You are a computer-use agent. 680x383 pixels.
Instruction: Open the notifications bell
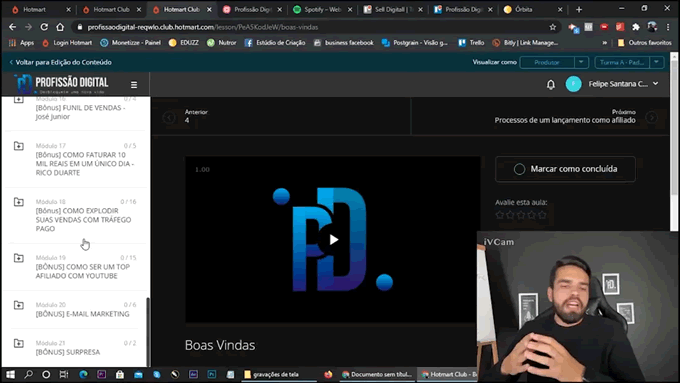(x=551, y=84)
